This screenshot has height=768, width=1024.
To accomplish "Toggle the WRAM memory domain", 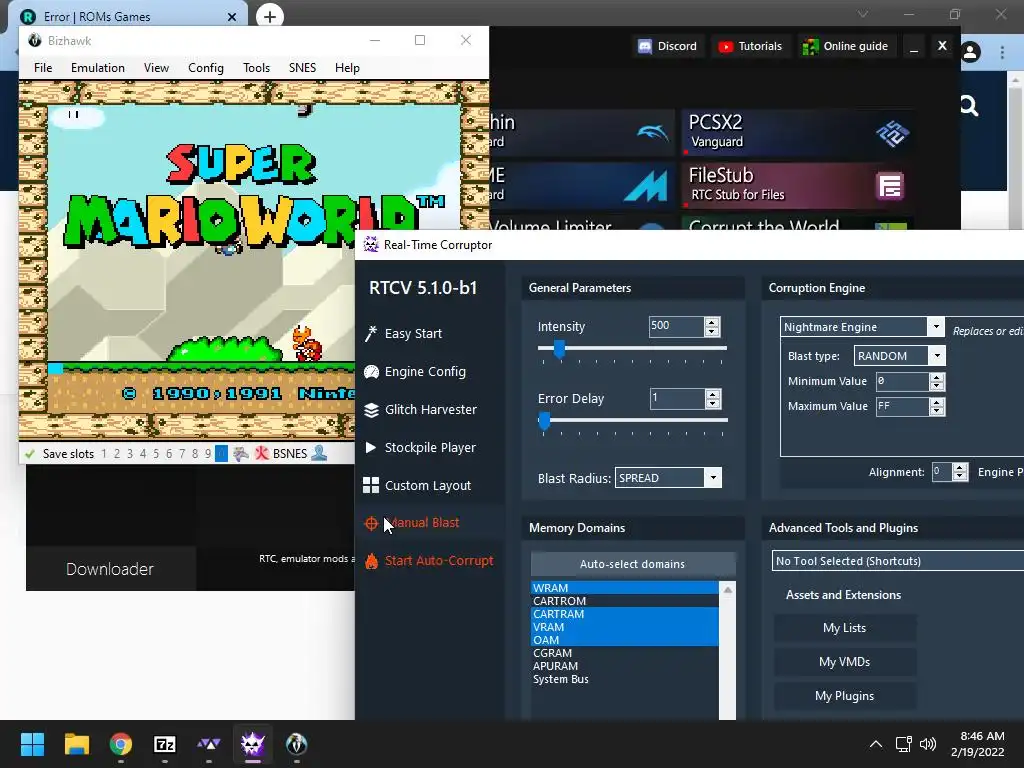I will (624, 588).
